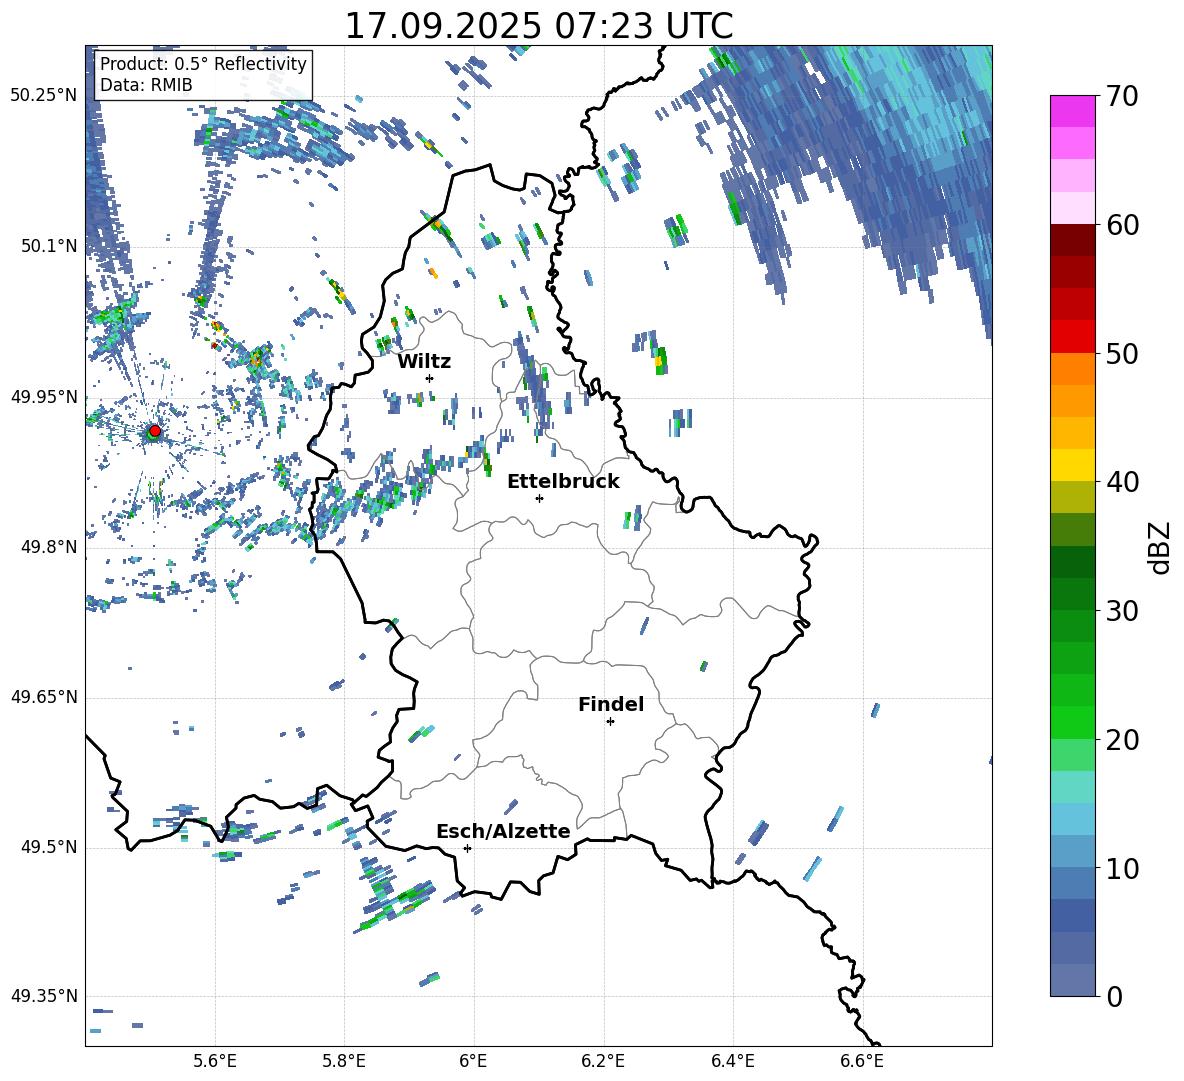The height and width of the screenshot is (1081, 1184).
Task: Click the Data: RMIB text
Action: point(146,85)
